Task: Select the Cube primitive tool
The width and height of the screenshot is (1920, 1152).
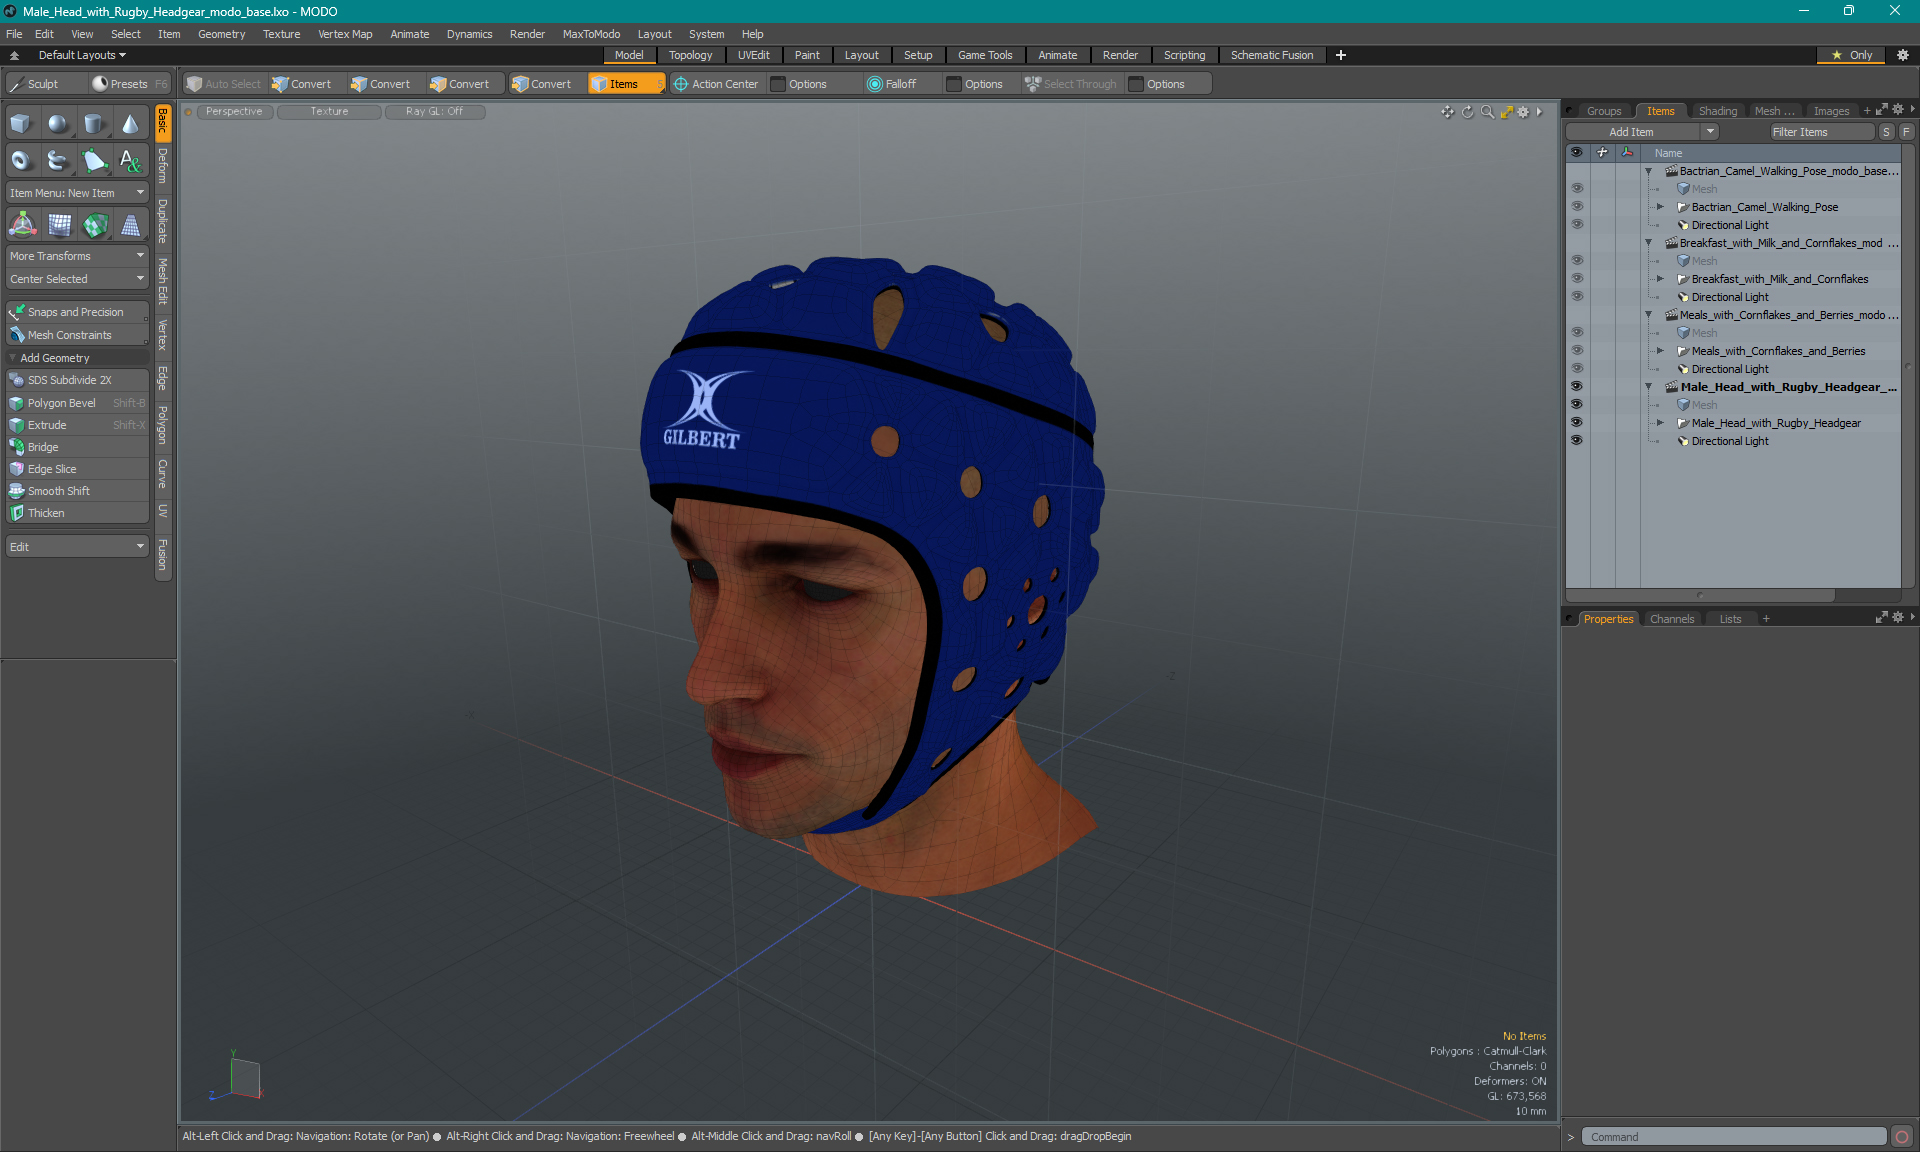Action: pyautogui.click(x=22, y=124)
